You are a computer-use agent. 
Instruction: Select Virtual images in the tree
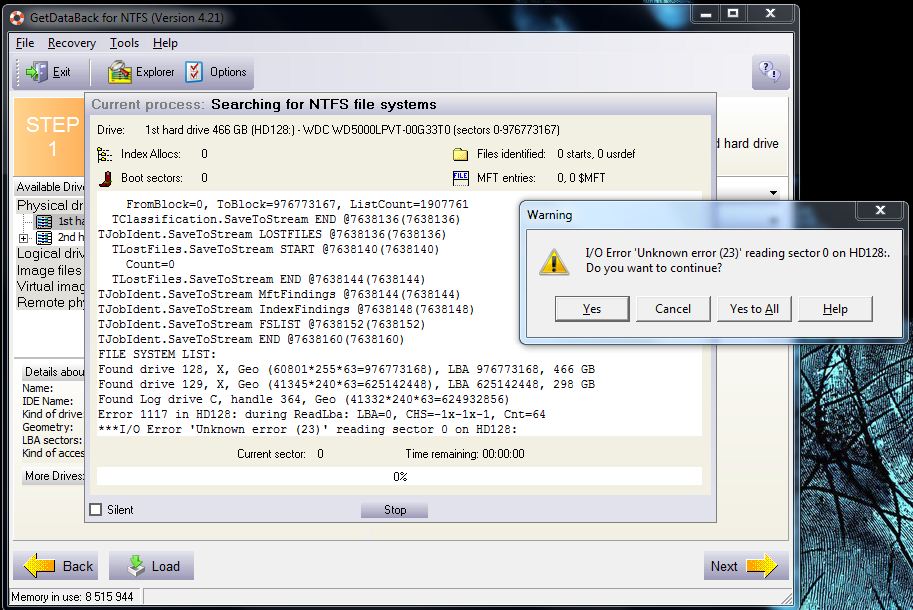click(x=50, y=286)
